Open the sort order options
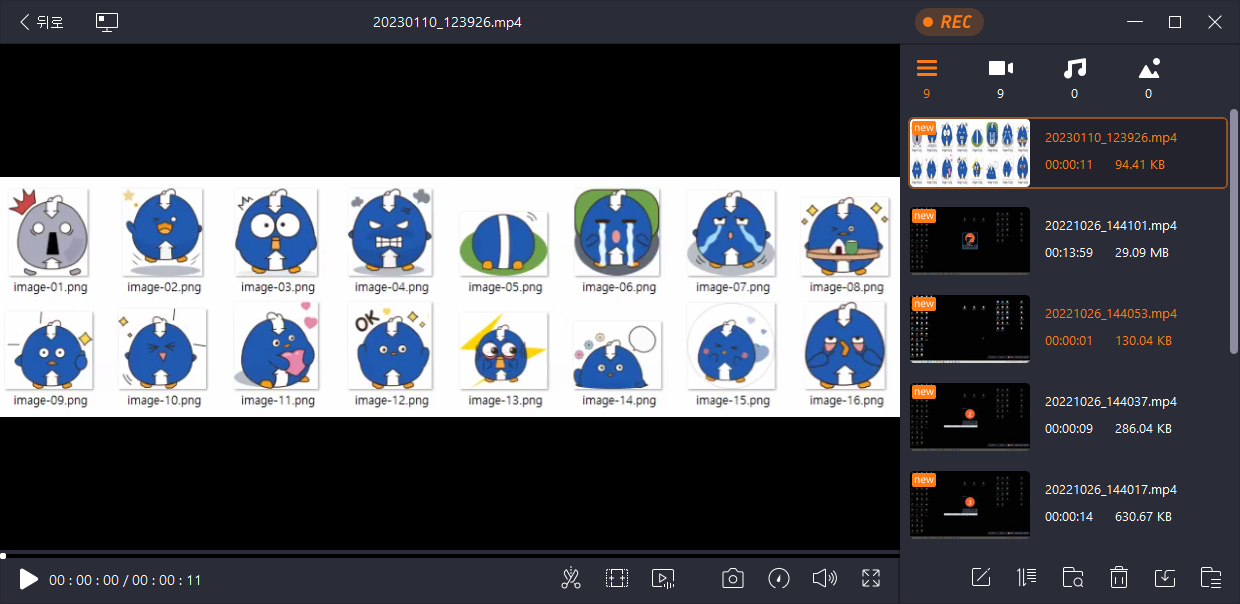The width and height of the screenshot is (1240, 604). click(1027, 577)
